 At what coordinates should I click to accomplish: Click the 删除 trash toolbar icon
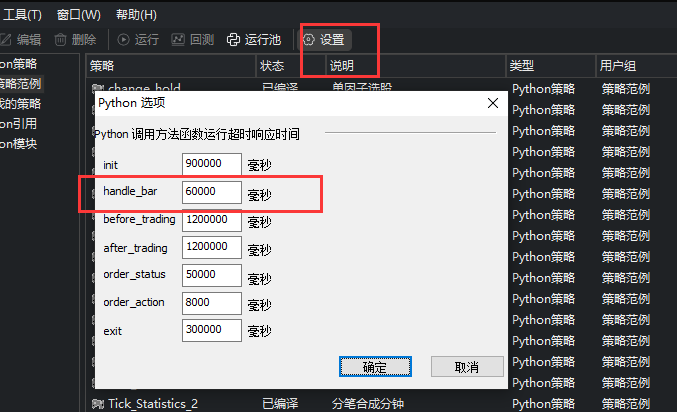[60, 40]
